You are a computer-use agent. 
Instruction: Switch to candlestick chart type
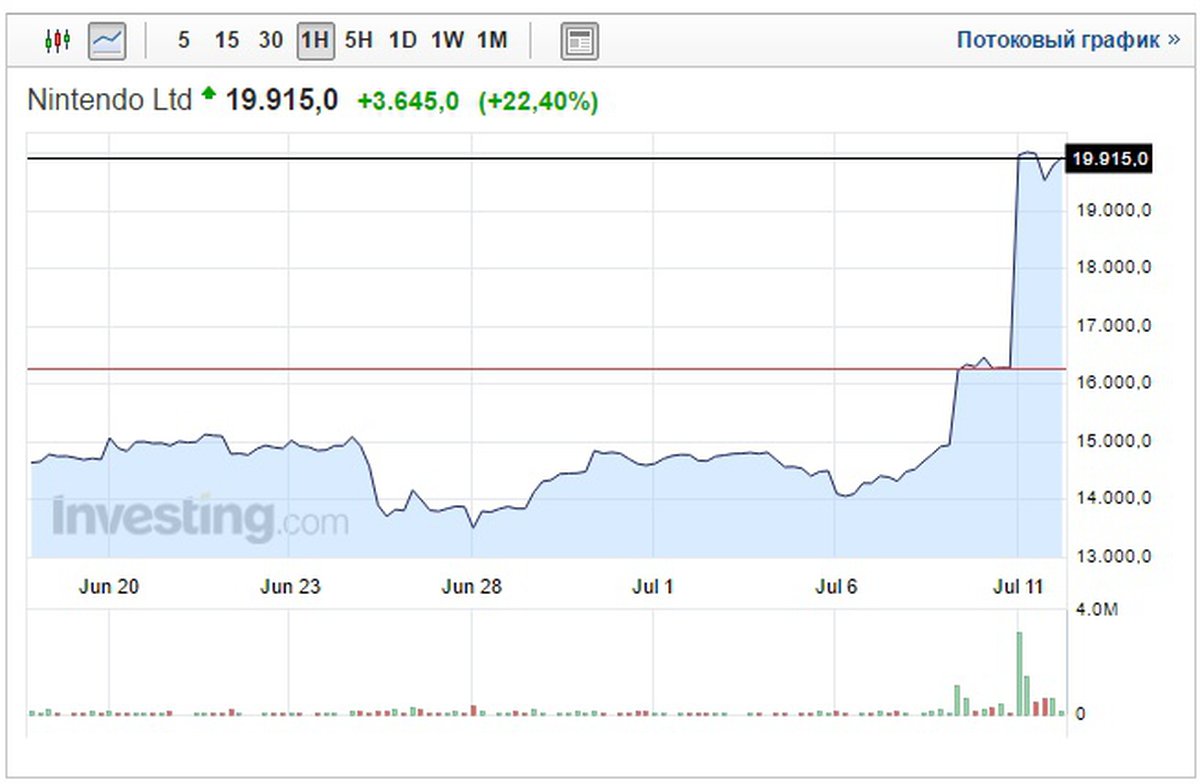[58, 41]
